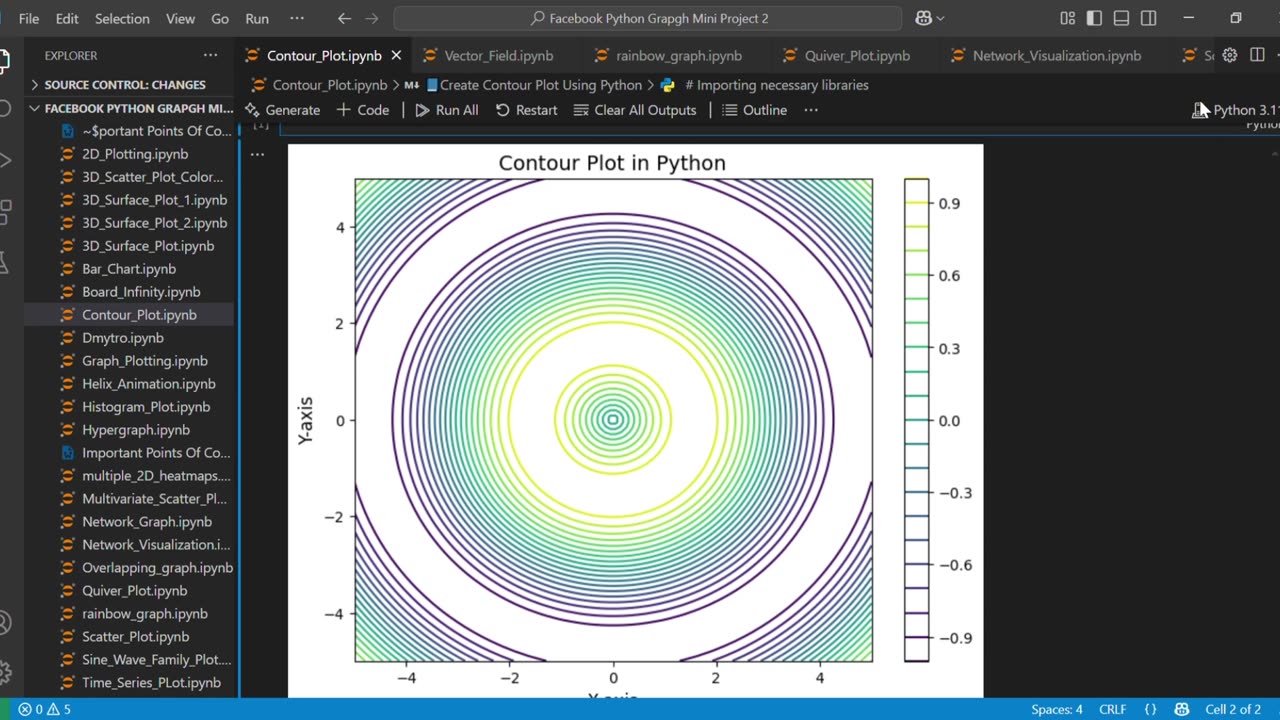
Task: Open 2D_Plotting.ipynb in the Explorer
Action: point(135,154)
